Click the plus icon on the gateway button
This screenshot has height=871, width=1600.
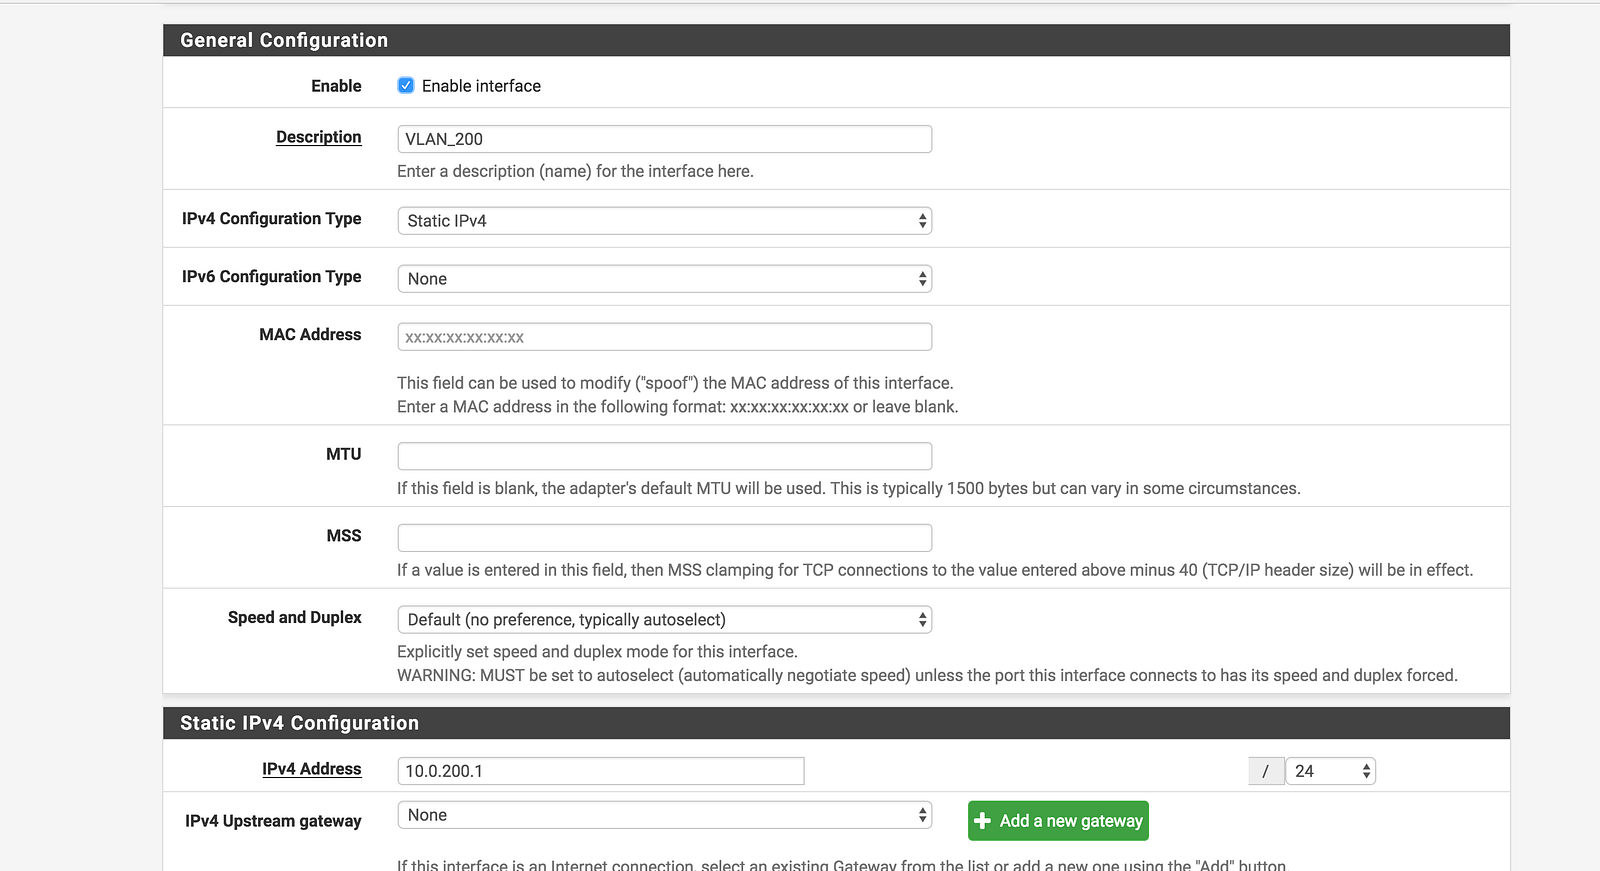pyautogui.click(x=983, y=821)
